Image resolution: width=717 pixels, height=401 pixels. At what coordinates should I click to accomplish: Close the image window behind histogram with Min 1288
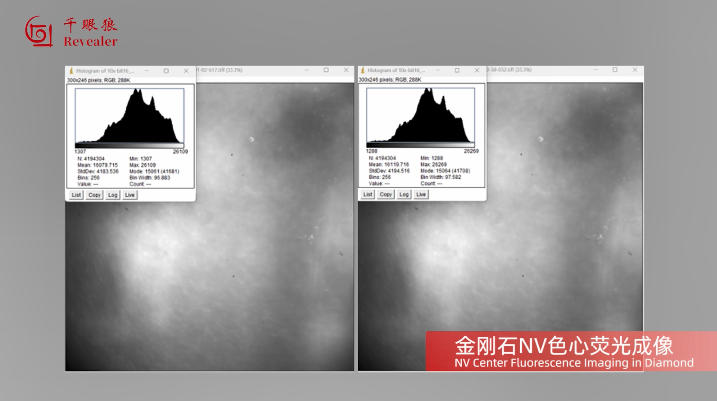(635, 70)
